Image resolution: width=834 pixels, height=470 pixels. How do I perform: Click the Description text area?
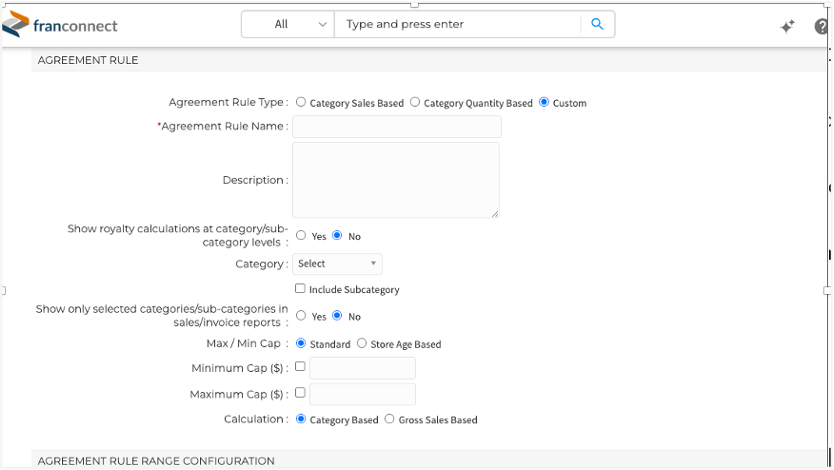(396, 180)
